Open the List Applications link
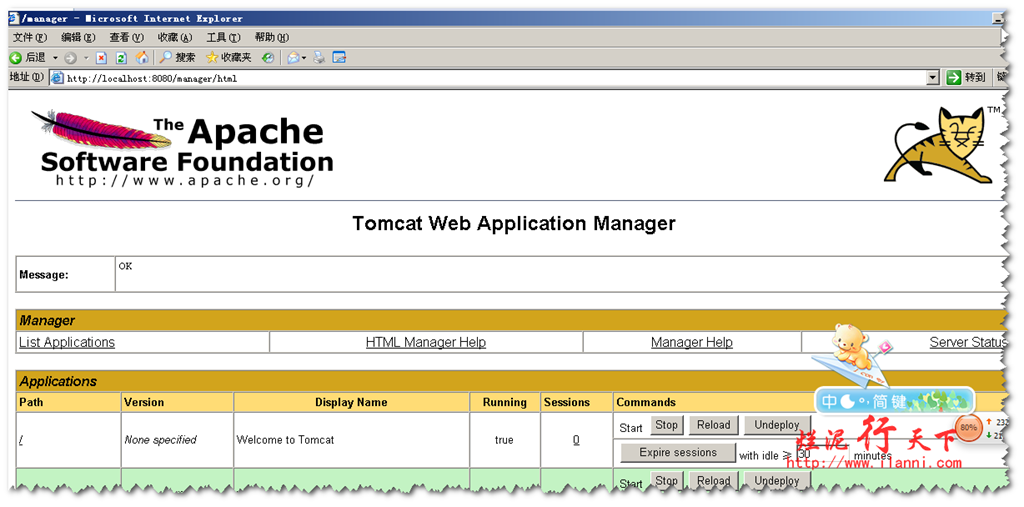Image resolution: width=1024 pixels, height=507 pixels. [67, 342]
